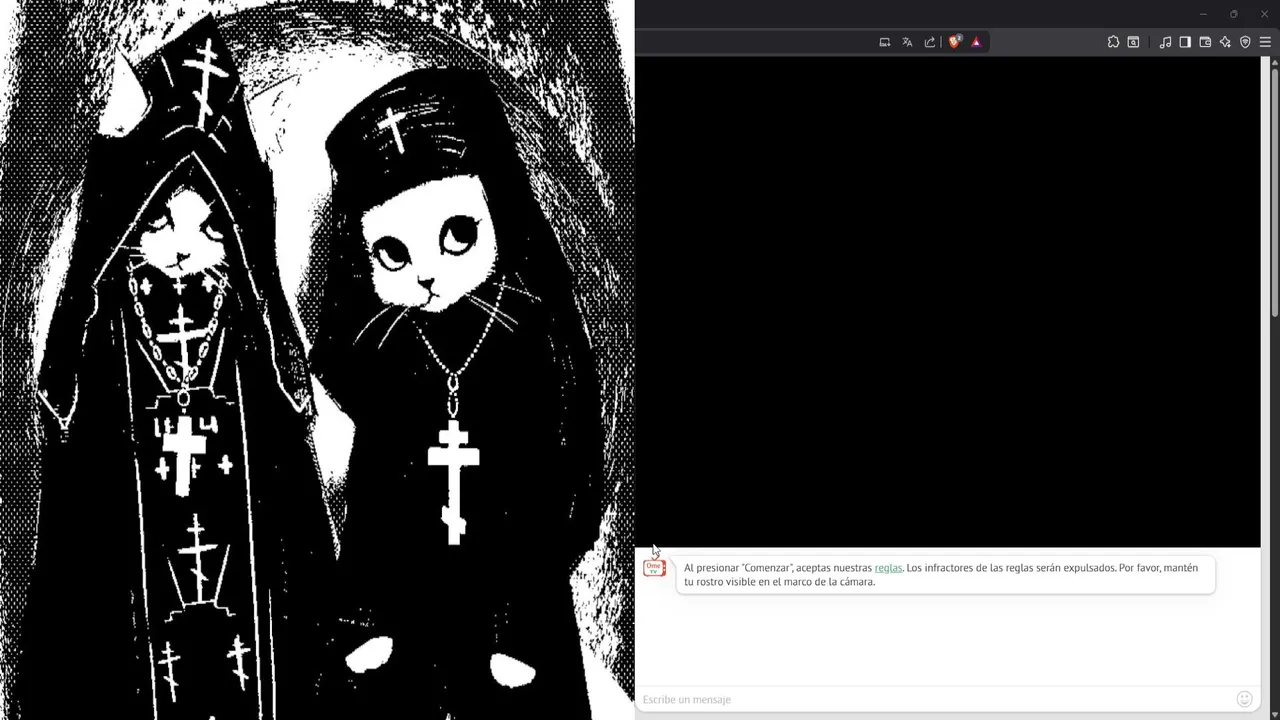The image size is (1280, 720).
Task: Open the Brave Rewards triangle icon
Action: point(976,42)
